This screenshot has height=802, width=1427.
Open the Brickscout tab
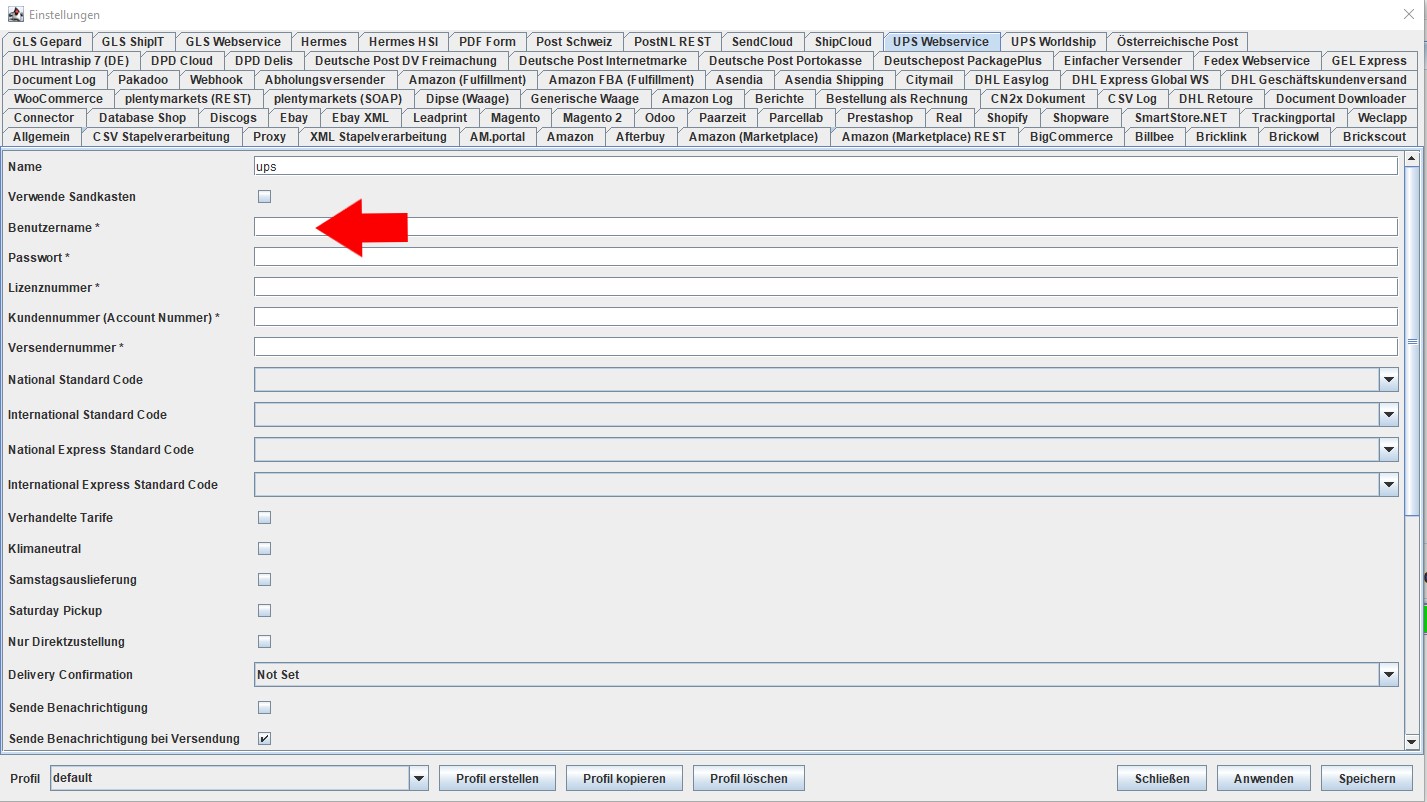1374,137
